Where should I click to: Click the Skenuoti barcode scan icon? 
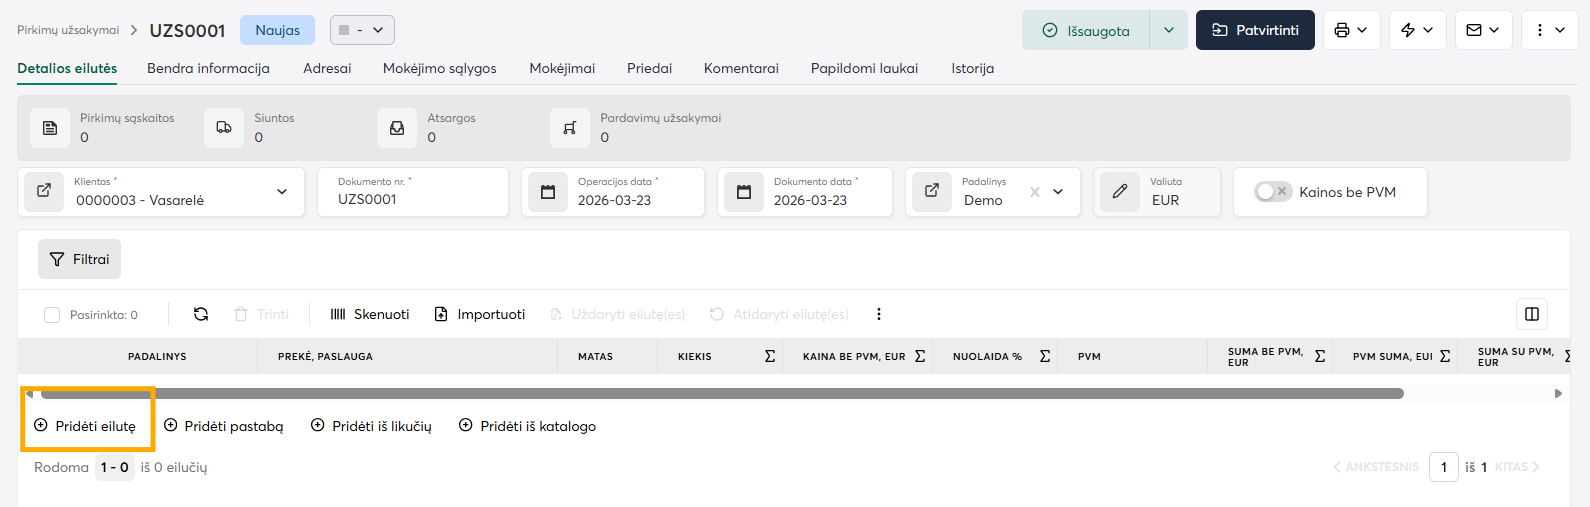click(x=338, y=314)
